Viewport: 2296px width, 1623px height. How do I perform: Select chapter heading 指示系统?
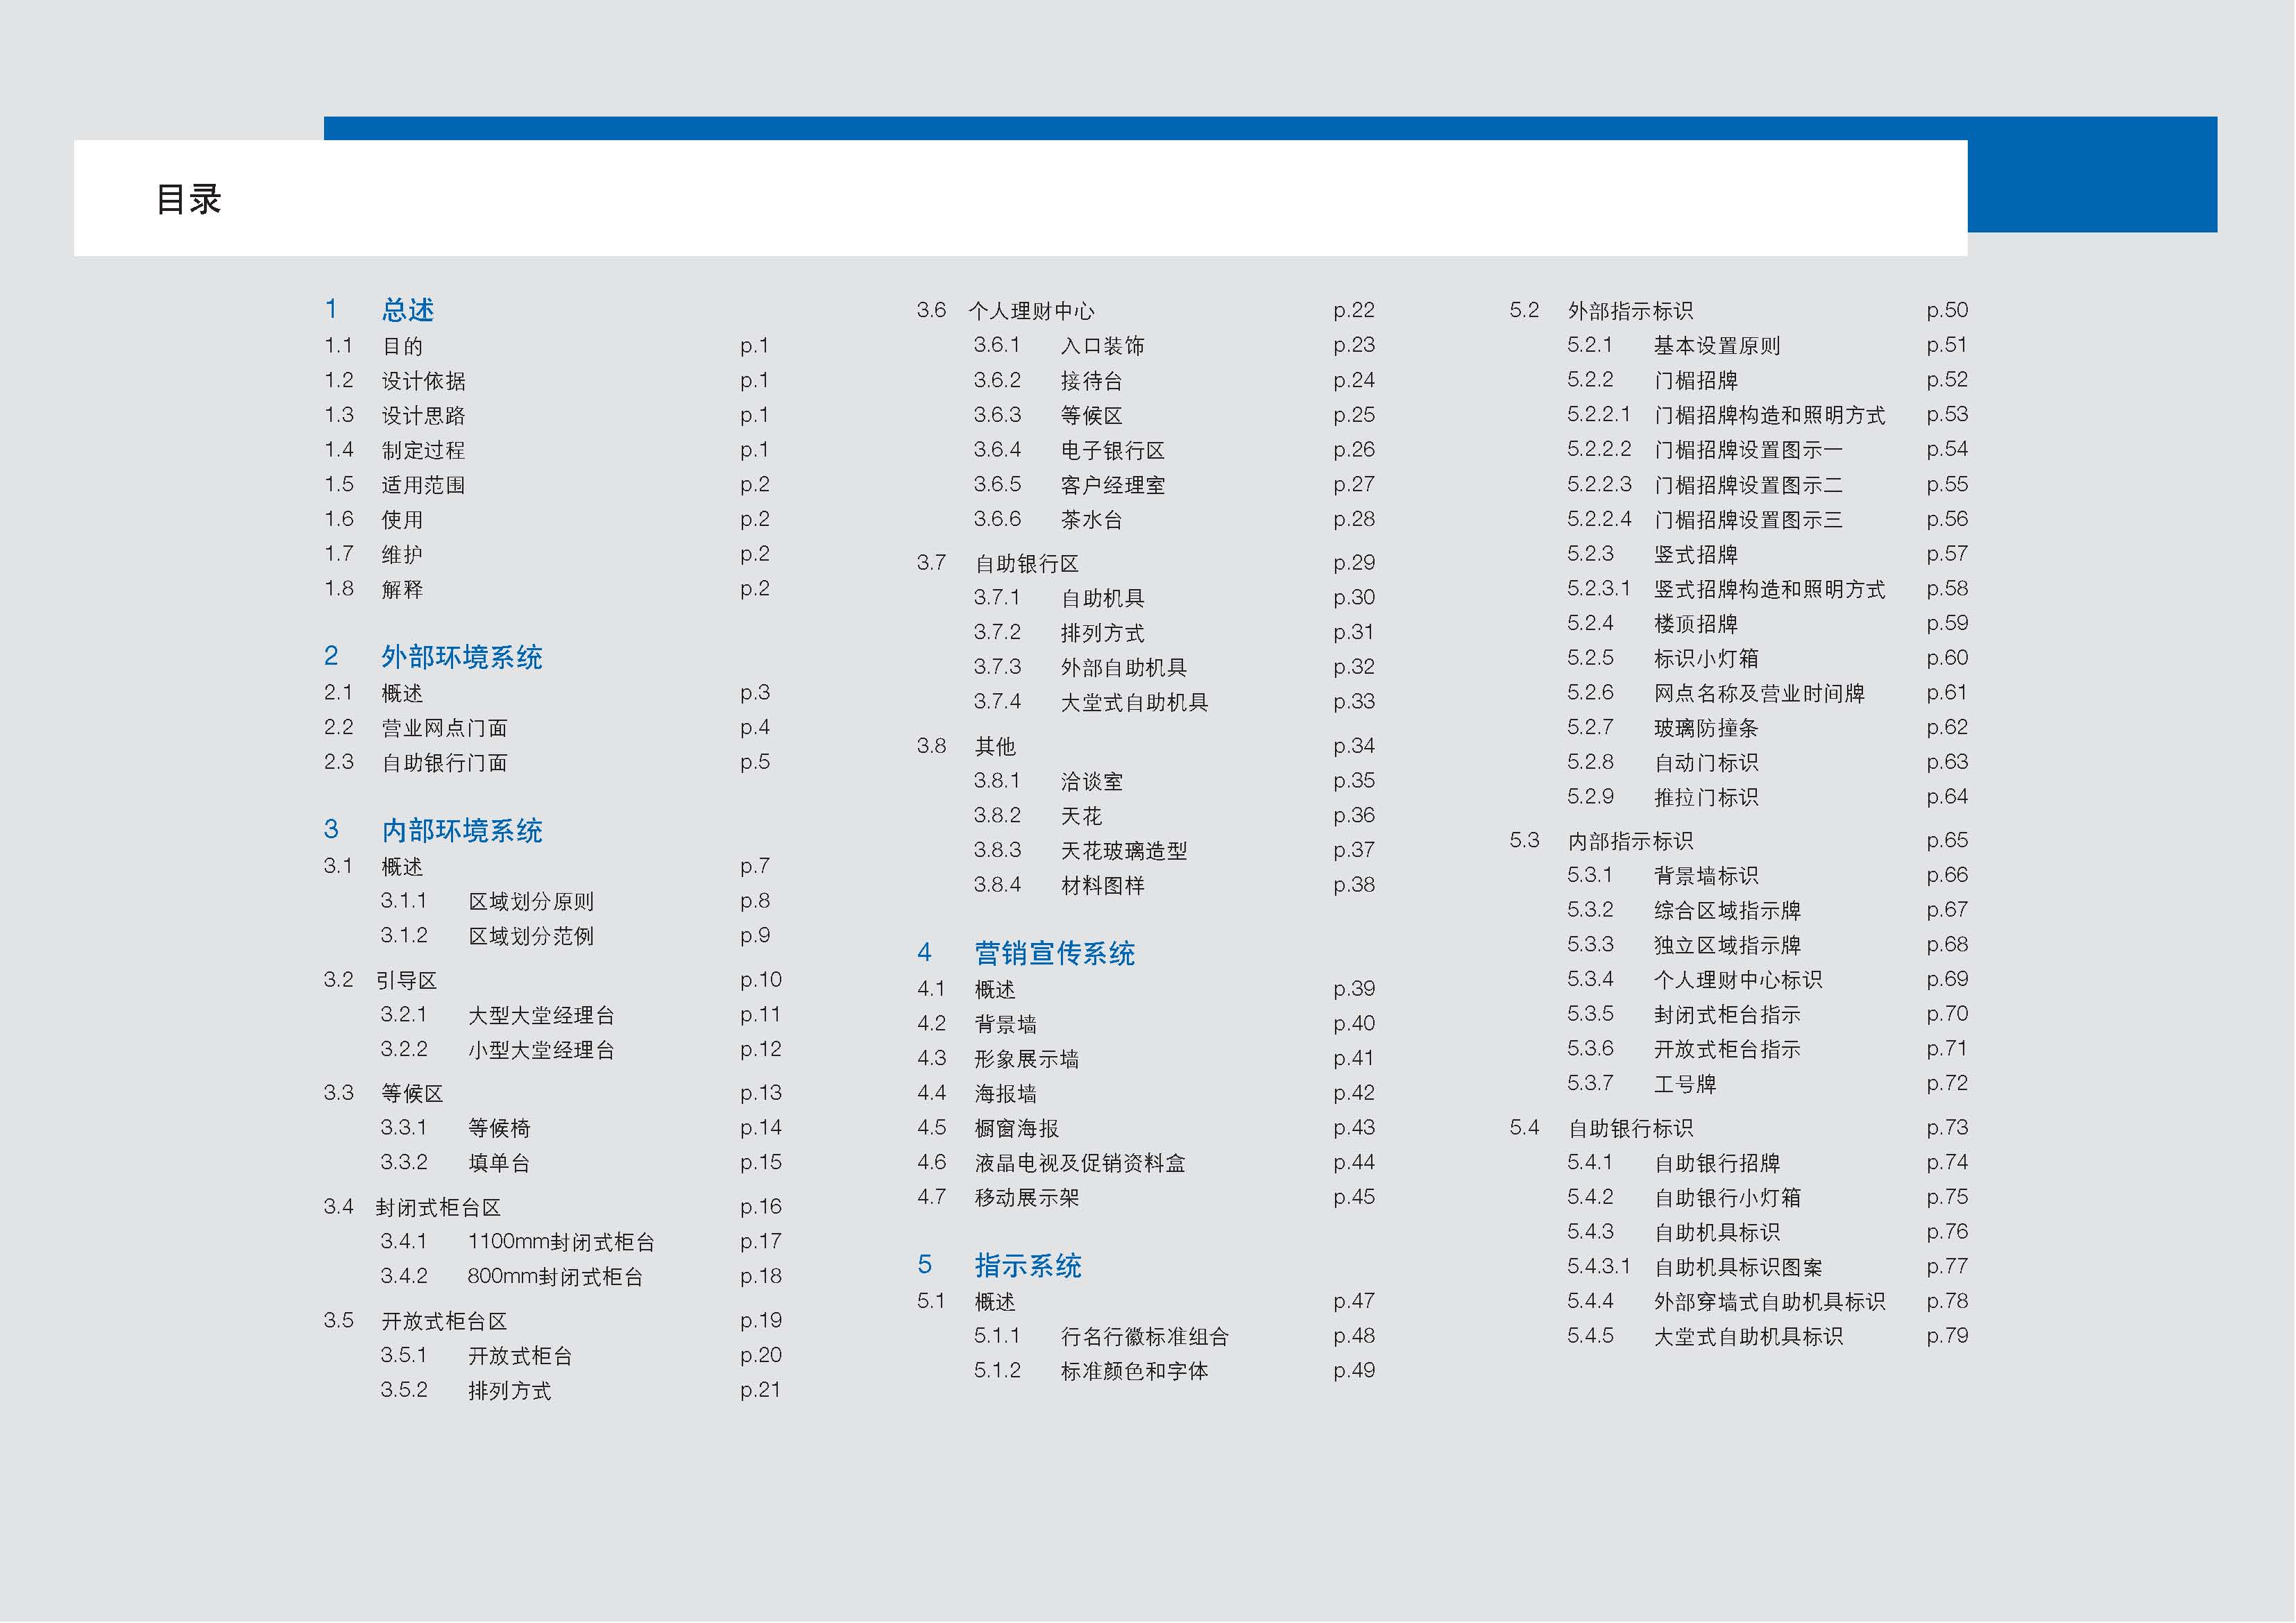(1028, 1265)
